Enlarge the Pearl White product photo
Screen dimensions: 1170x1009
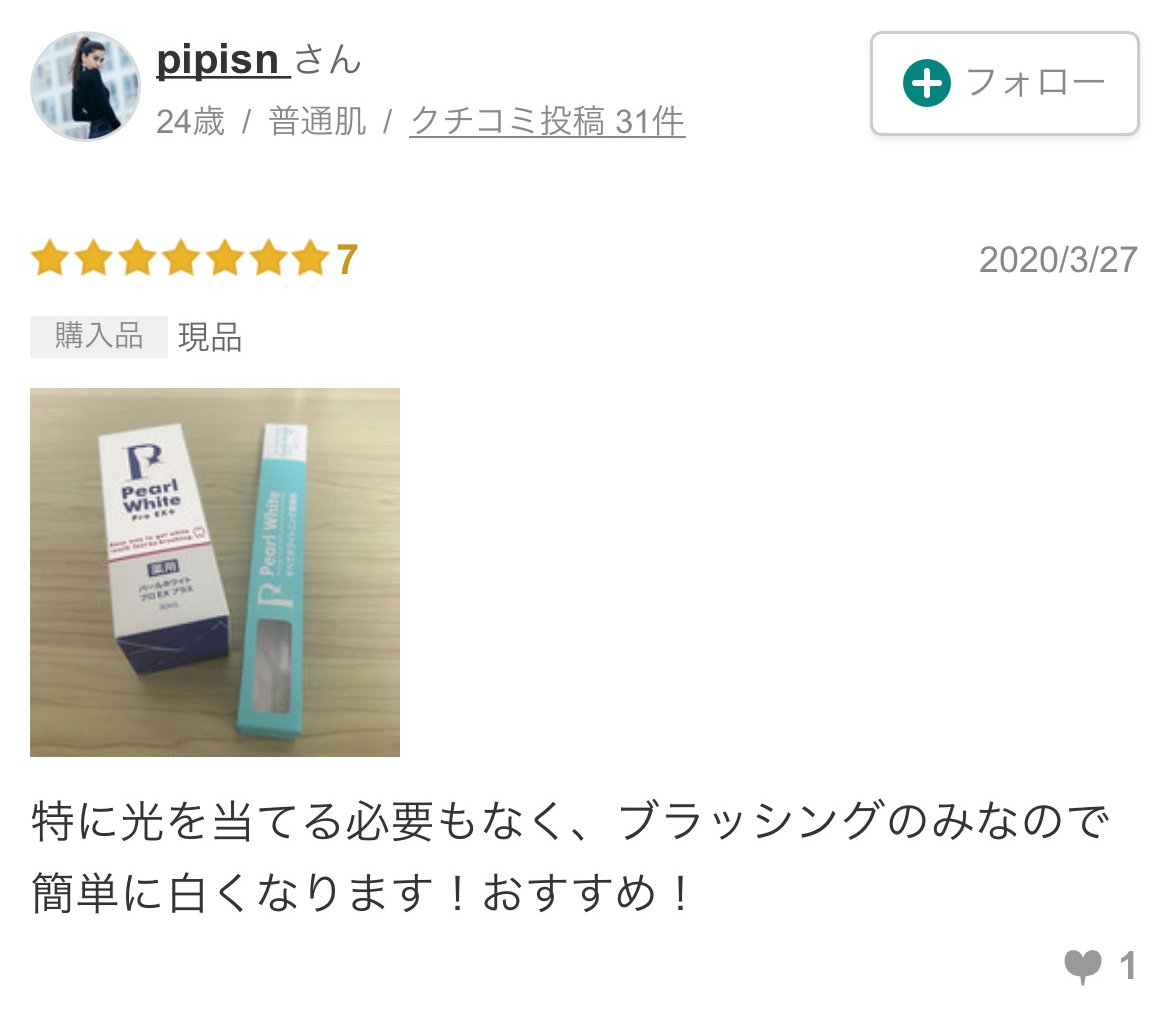(x=215, y=572)
